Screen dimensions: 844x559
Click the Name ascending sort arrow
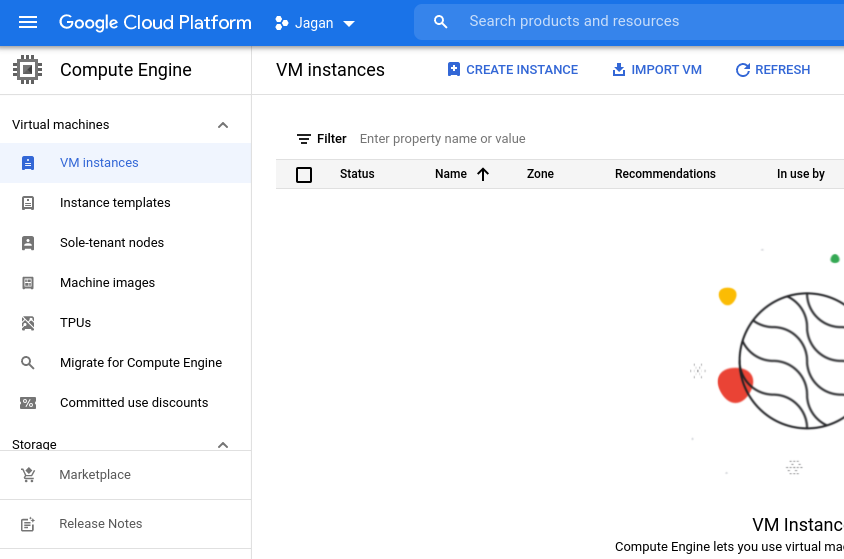pos(483,174)
